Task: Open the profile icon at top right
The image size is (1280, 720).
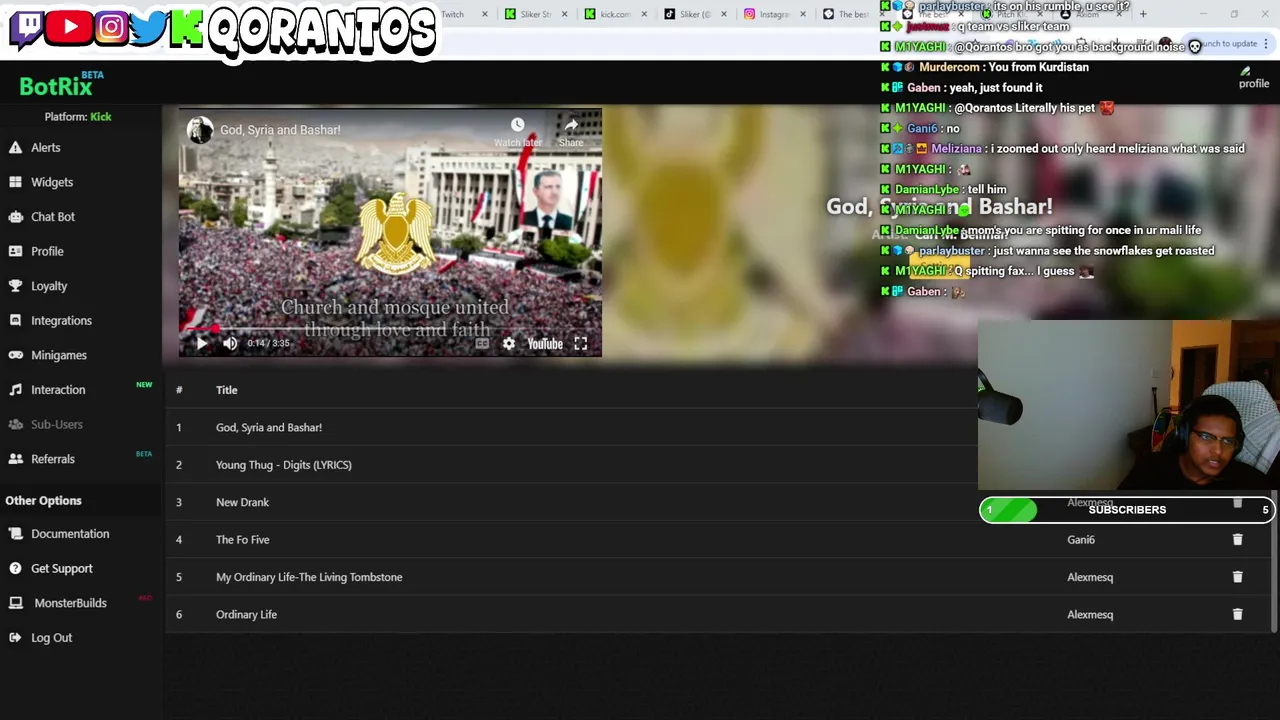Action: pyautogui.click(x=1253, y=78)
